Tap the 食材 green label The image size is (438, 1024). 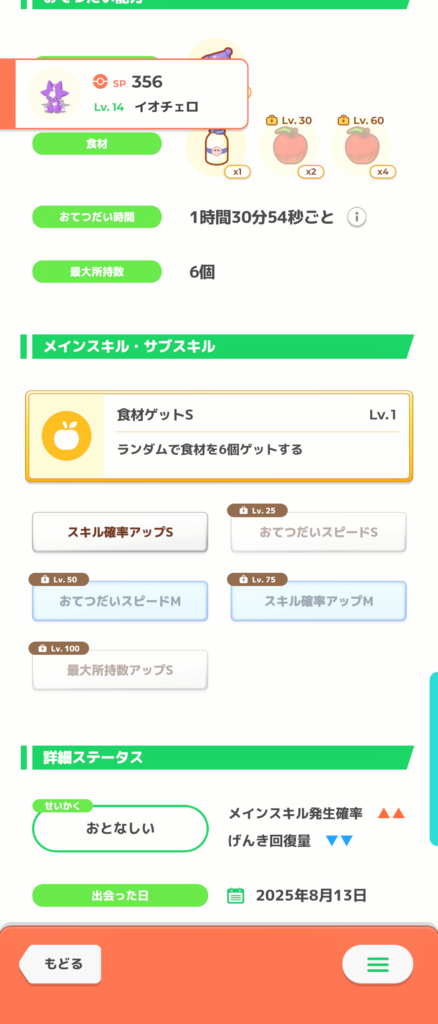tap(97, 144)
